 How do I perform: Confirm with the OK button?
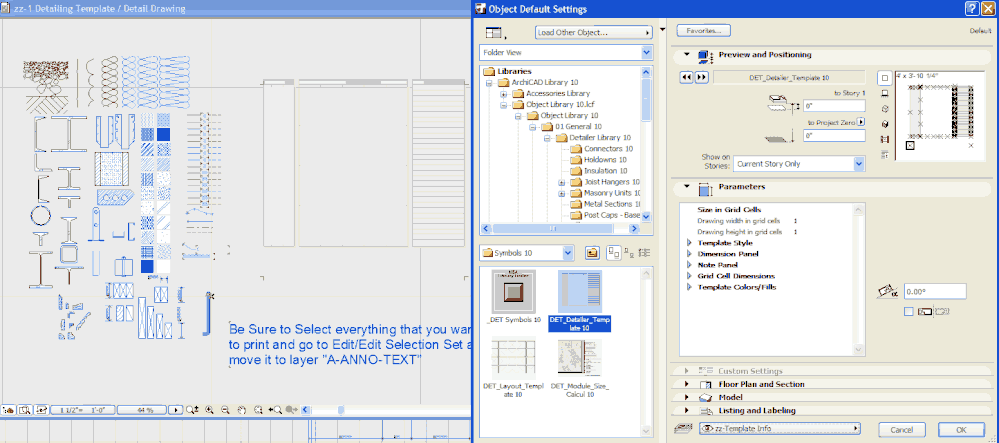[x=961, y=430]
